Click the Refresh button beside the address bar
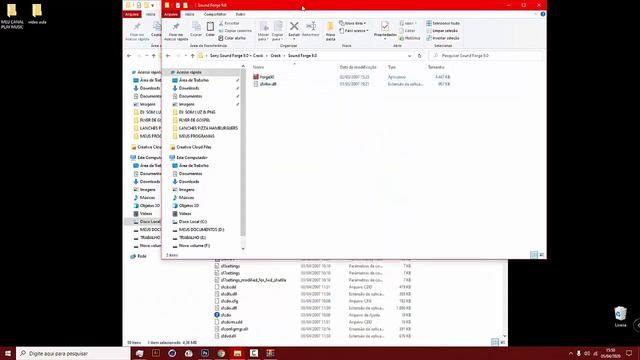This screenshot has height=360, width=640. point(419,56)
